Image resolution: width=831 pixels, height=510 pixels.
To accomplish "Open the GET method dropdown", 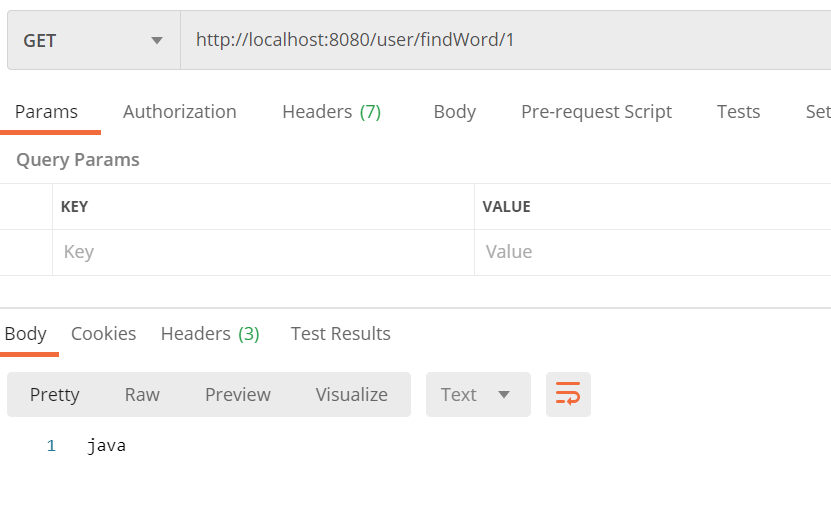I will [94, 40].
